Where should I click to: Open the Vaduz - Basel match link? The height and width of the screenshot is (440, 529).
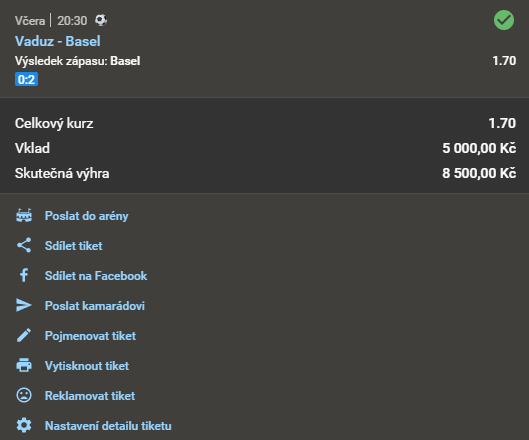coord(58,41)
